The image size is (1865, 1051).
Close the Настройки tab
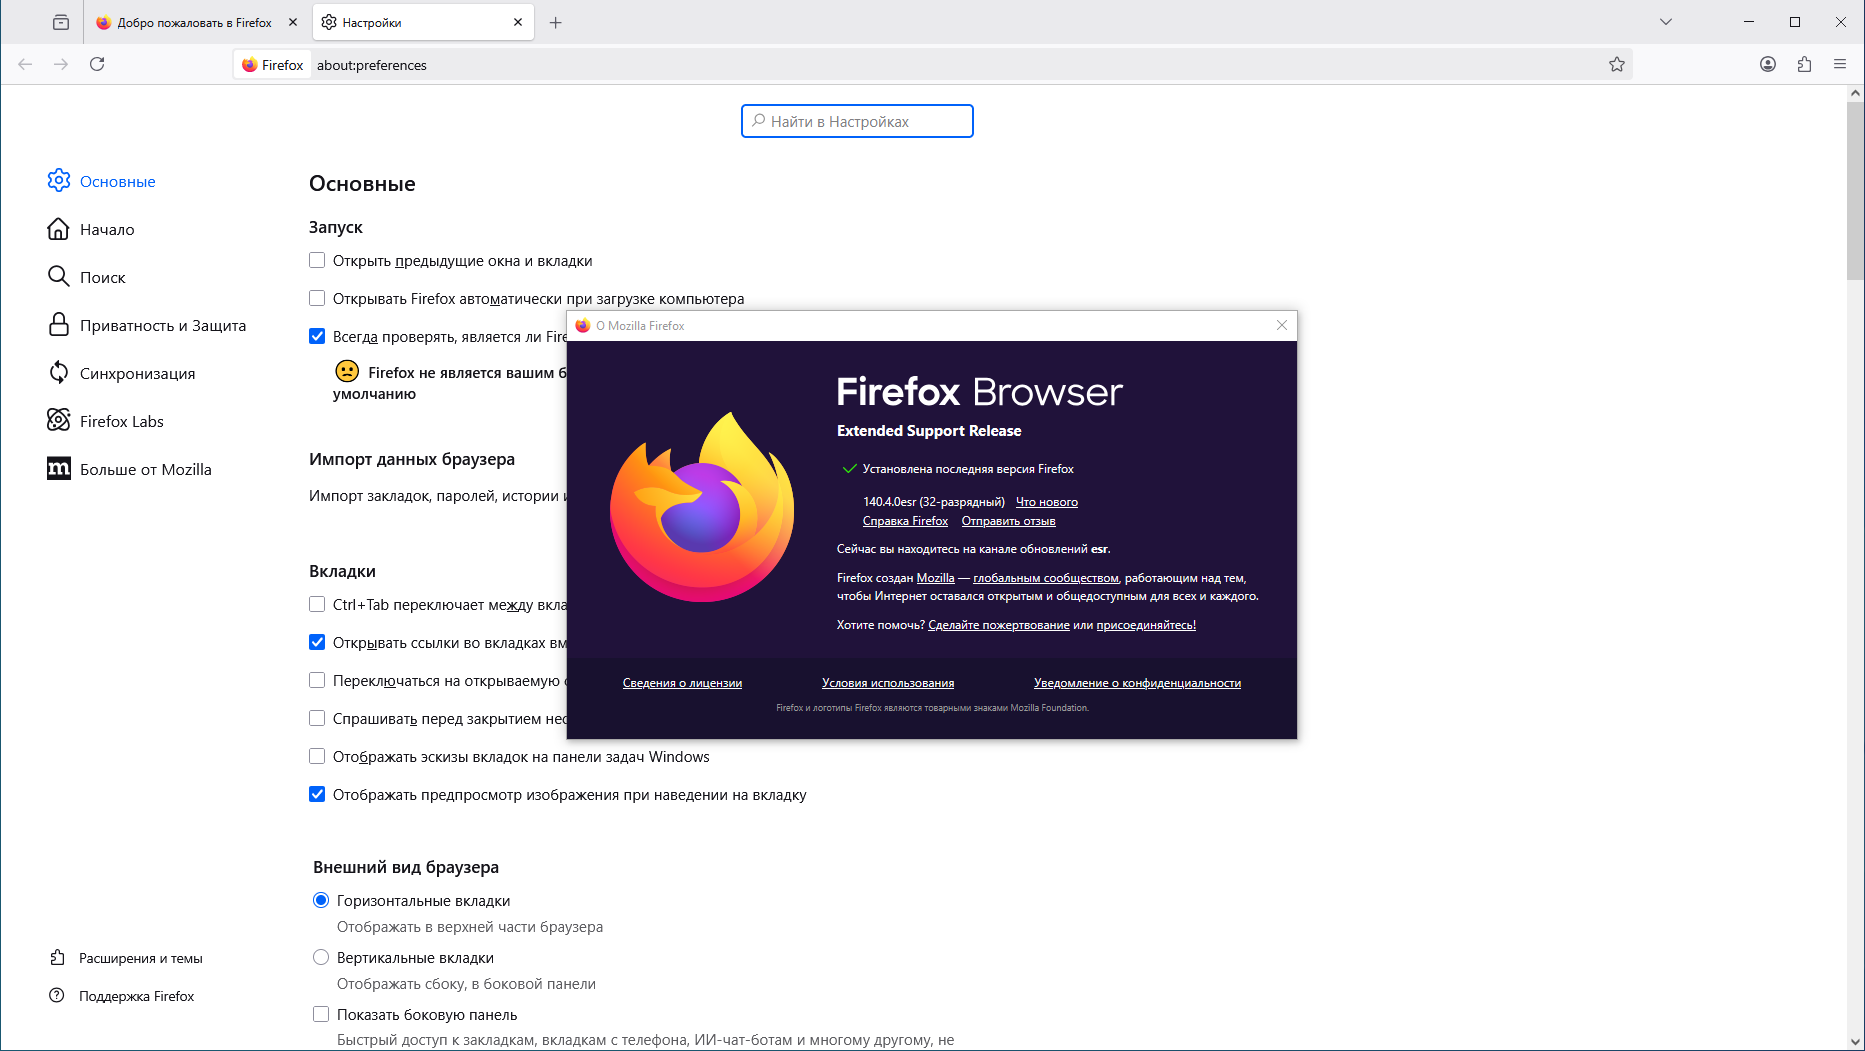[518, 22]
